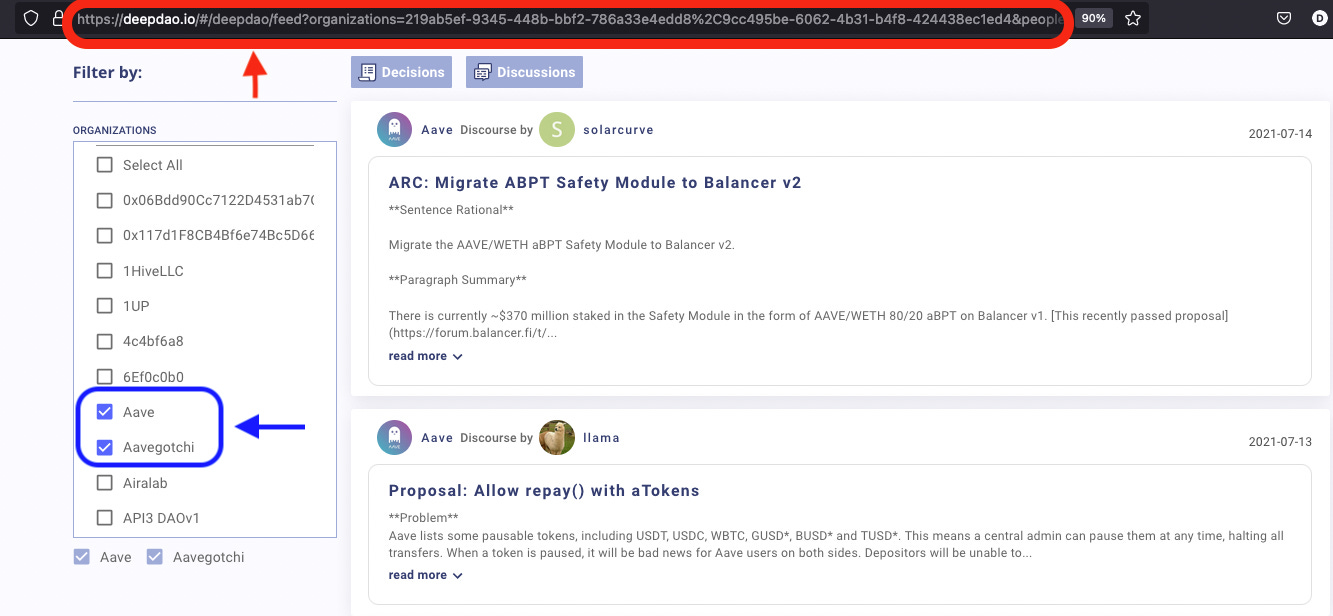Click the llama user avatar photo

click(557, 437)
